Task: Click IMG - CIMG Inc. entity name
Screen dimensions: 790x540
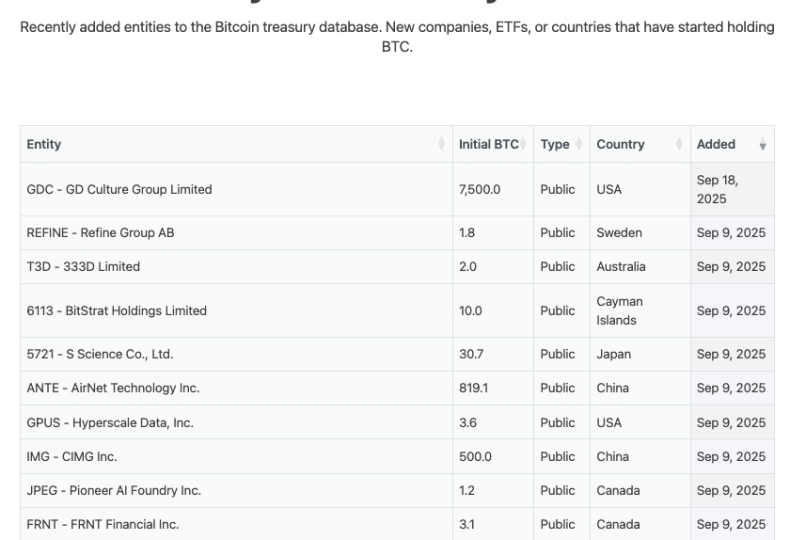Action: (x=72, y=457)
